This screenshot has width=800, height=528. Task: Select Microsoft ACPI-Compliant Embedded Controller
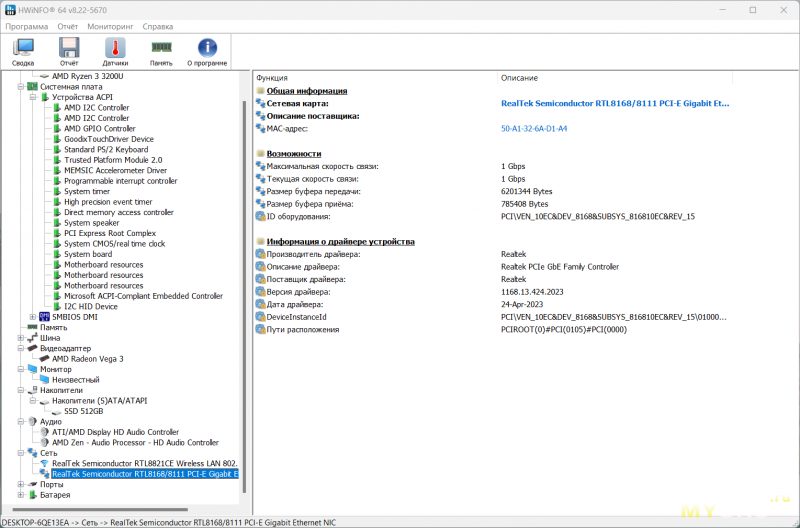(143, 296)
